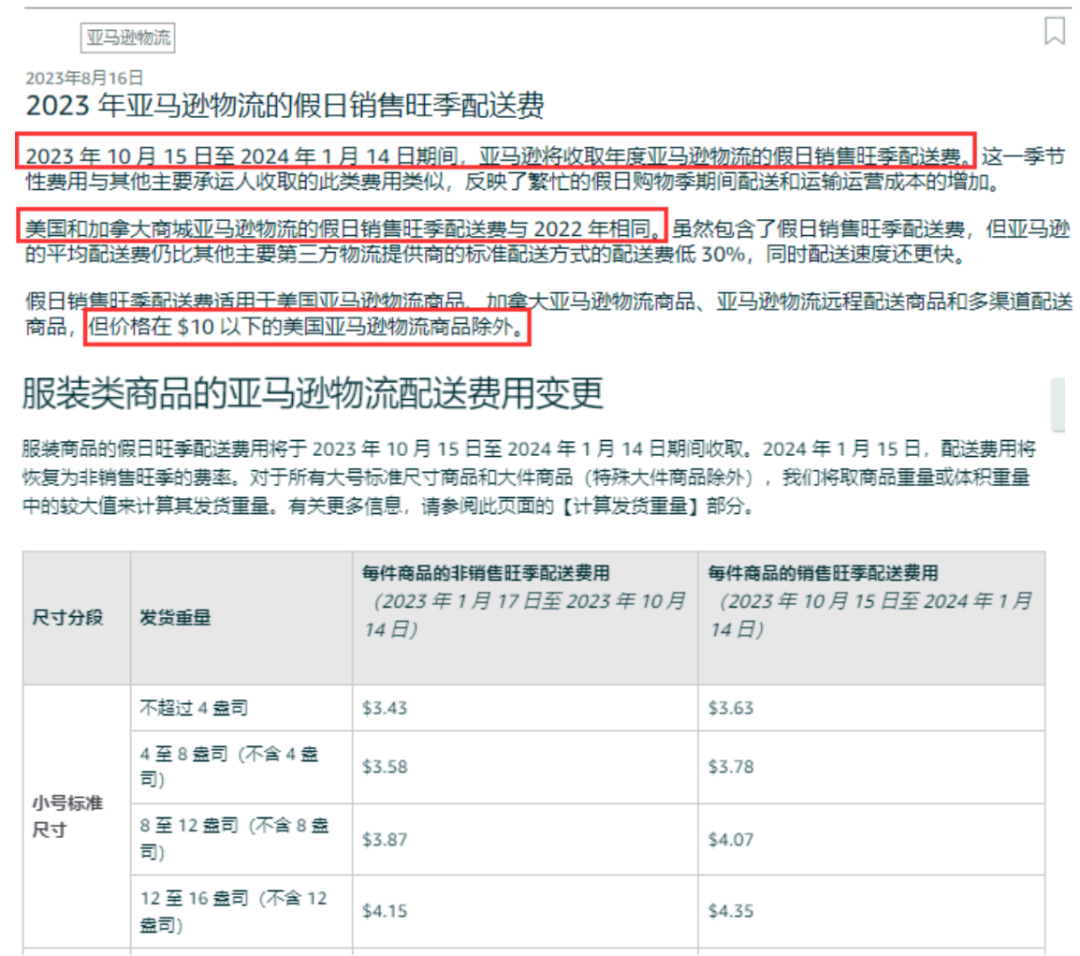The width and height of the screenshot is (1080, 956).
Task: Select the $3.43 non-peak fee
Action: [384, 708]
